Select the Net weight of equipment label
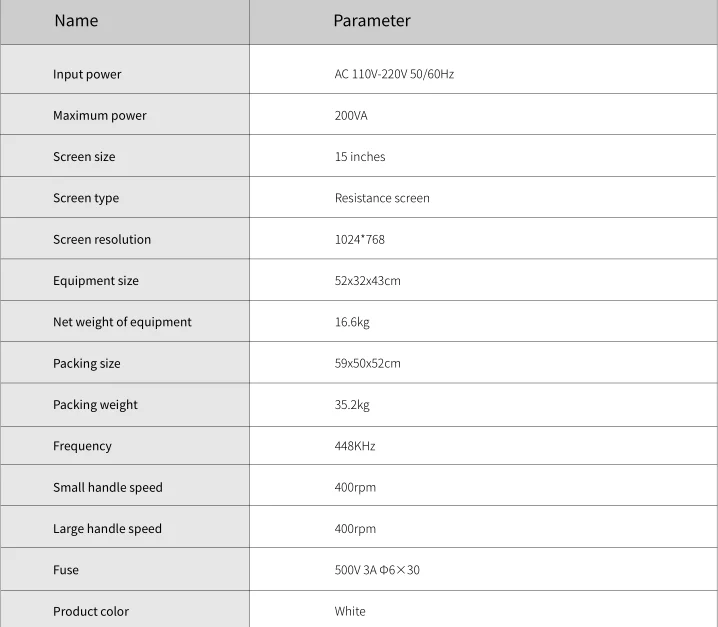 pyautogui.click(x=122, y=322)
